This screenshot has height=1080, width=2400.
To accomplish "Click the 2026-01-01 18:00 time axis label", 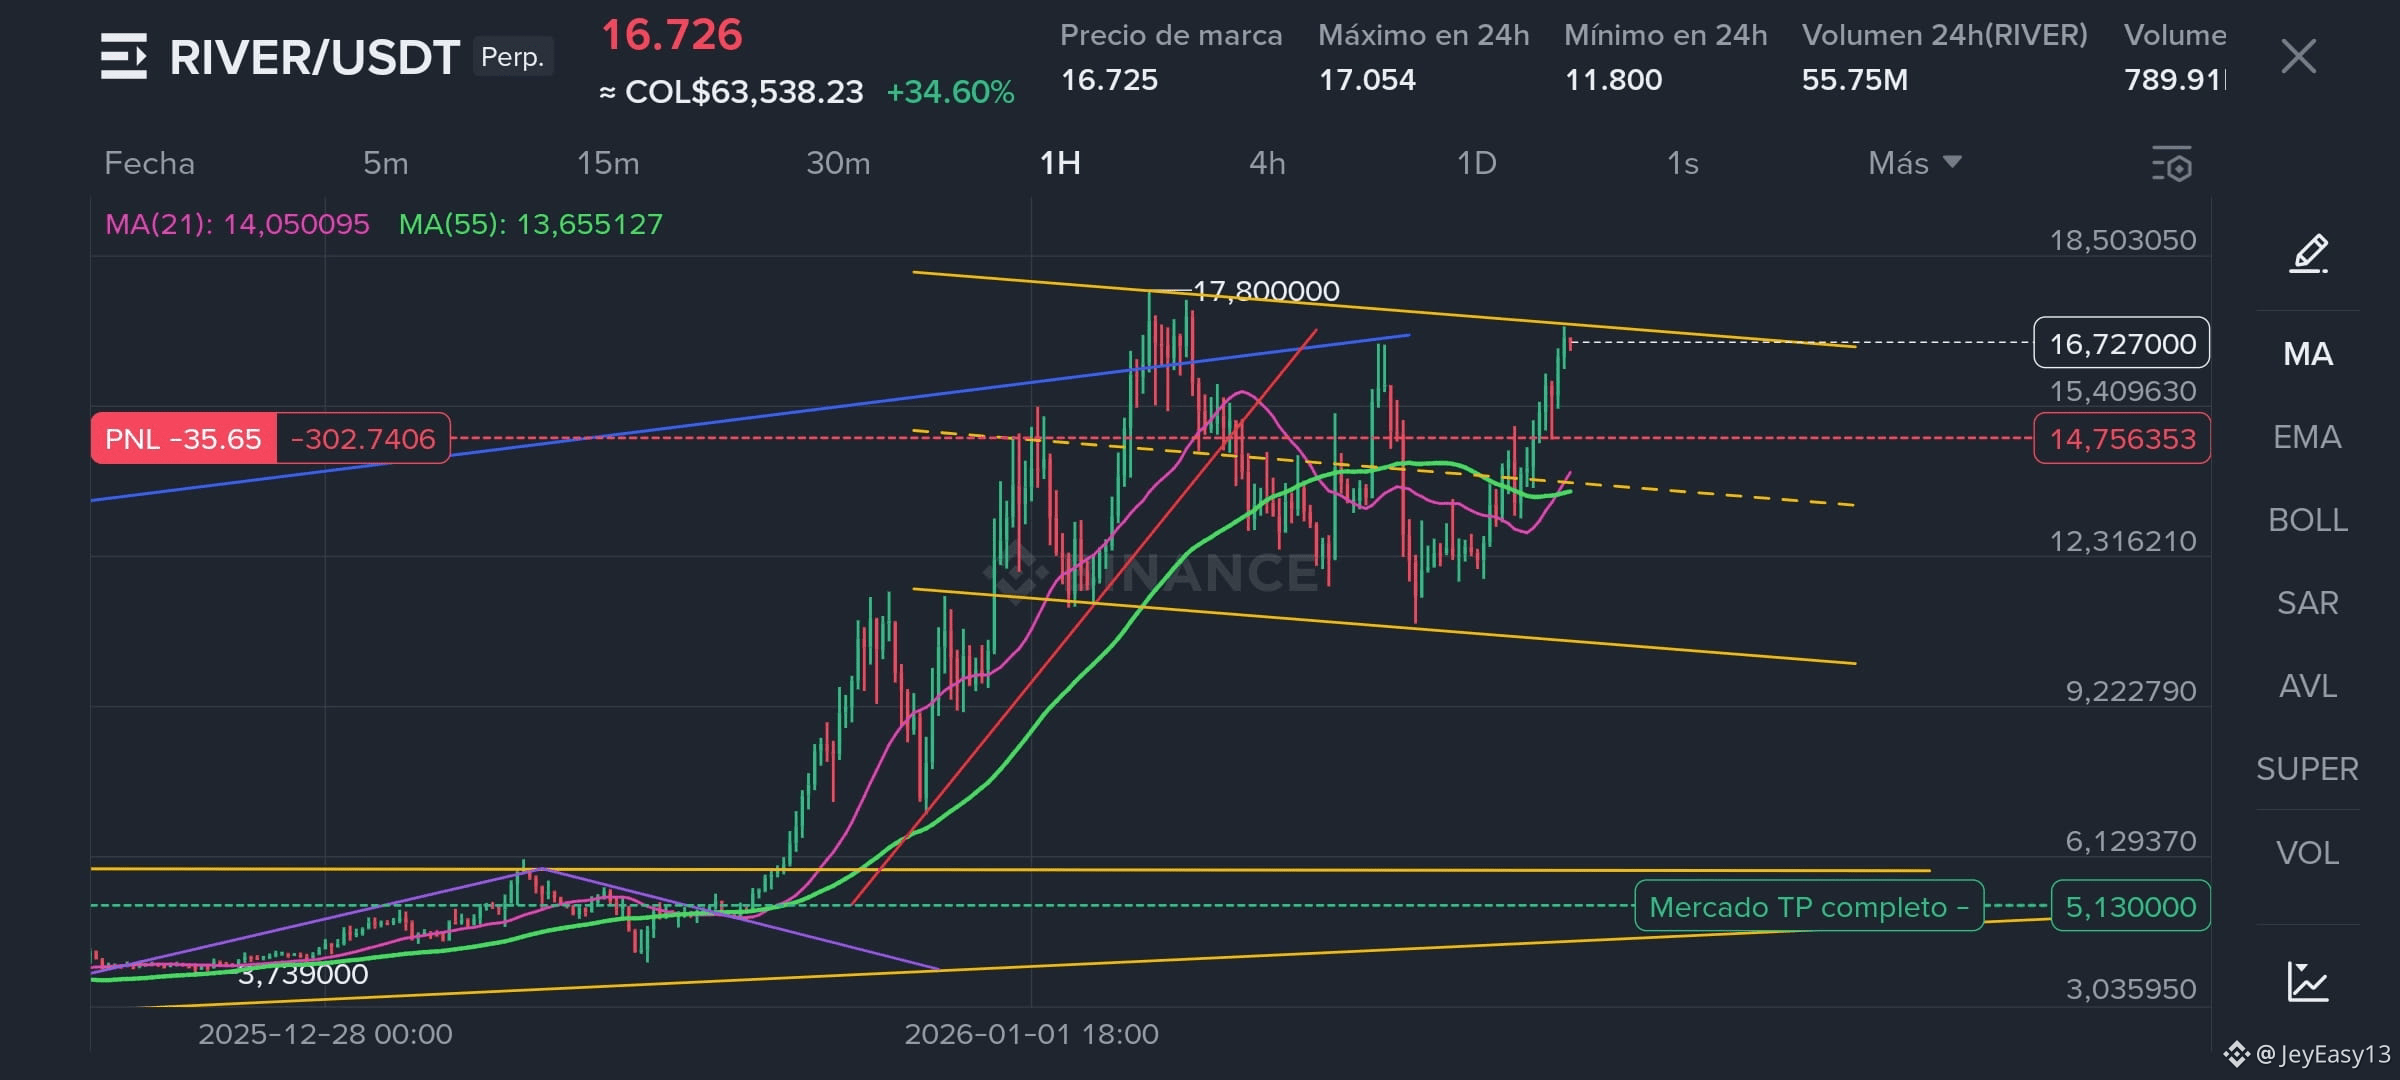I will [1031, 1034].
